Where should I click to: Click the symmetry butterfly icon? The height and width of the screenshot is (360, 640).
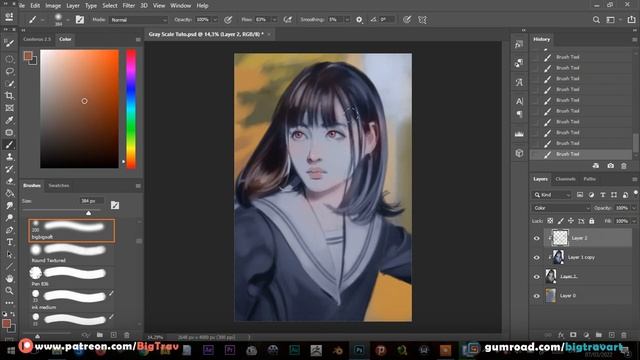pyautogui.click(x=422, y=20)
